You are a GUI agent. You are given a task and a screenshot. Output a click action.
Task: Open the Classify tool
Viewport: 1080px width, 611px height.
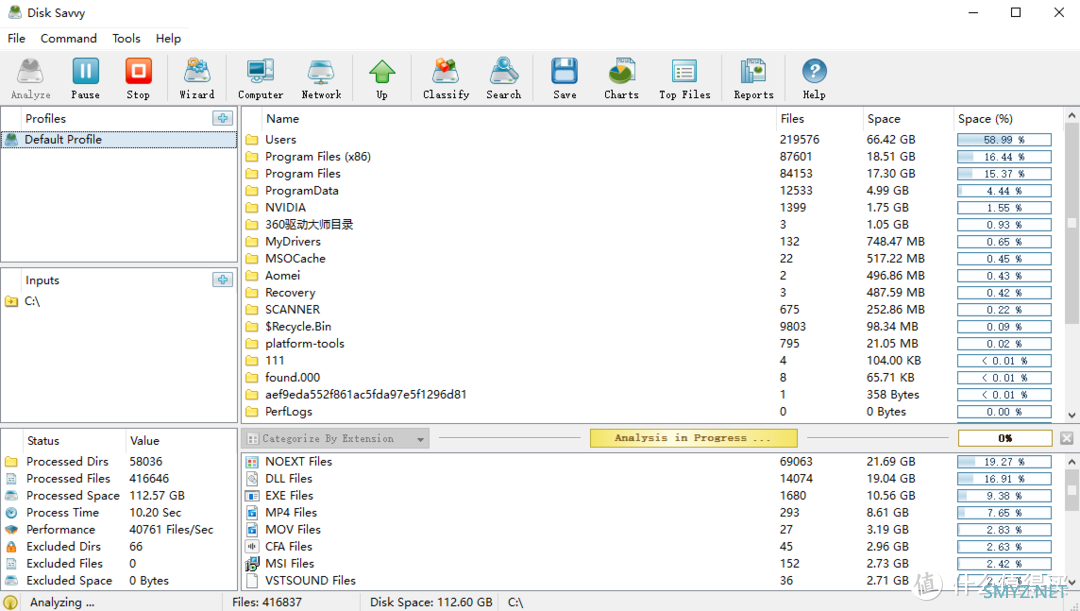[x=446, y=79]
